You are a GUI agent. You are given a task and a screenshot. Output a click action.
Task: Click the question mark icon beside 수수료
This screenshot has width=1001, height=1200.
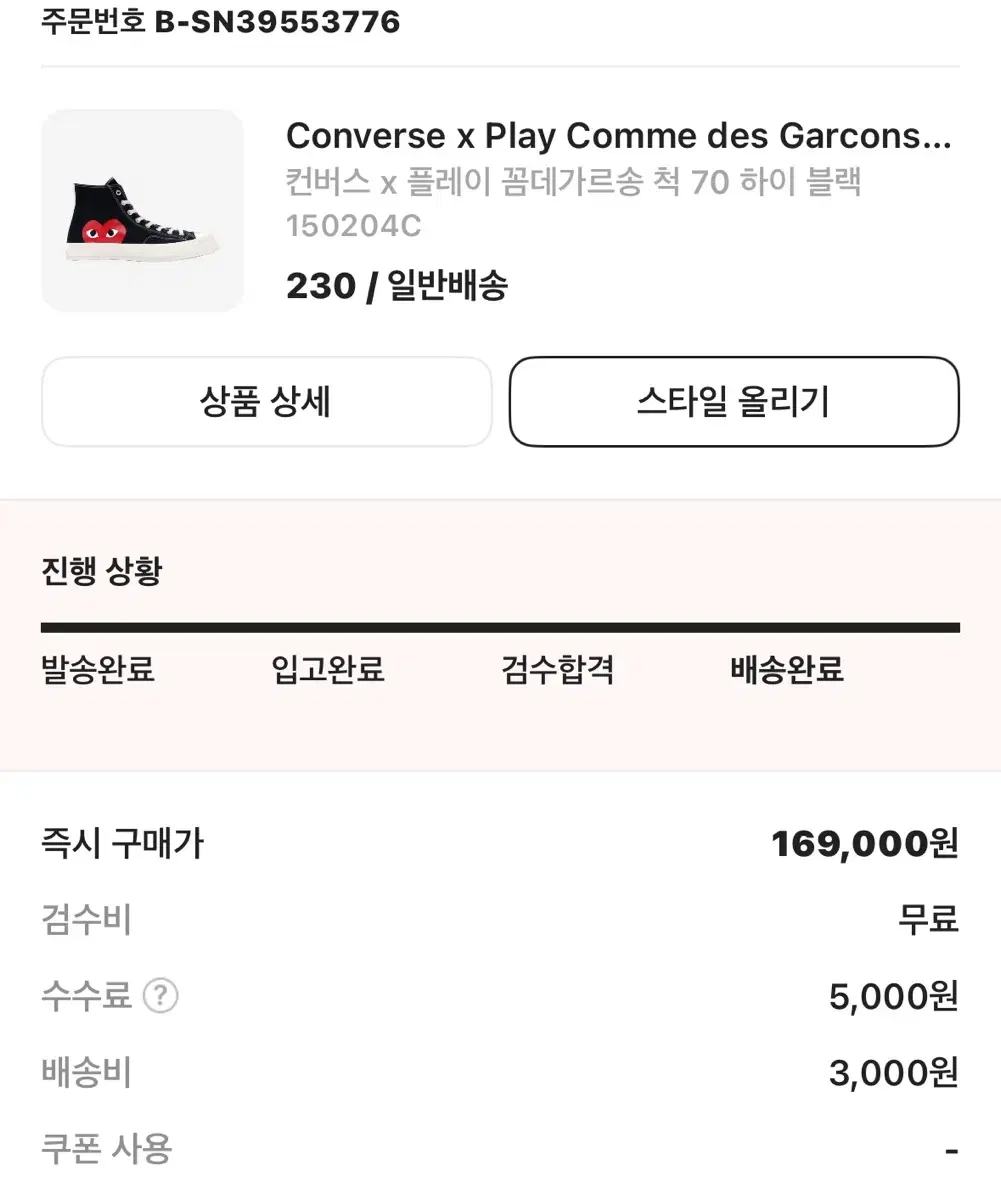160,996
